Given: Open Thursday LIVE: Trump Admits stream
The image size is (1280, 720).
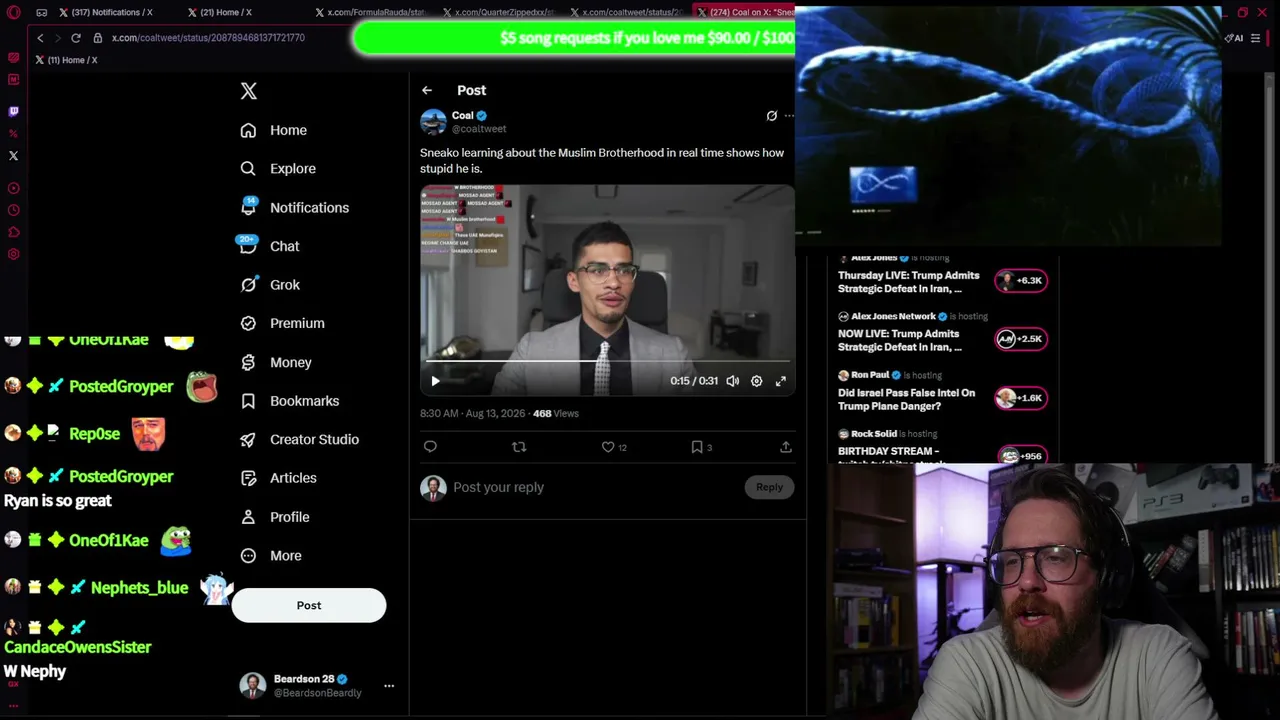Looking at the screenshot, I should pyautogui.click(x=909, y=282).
